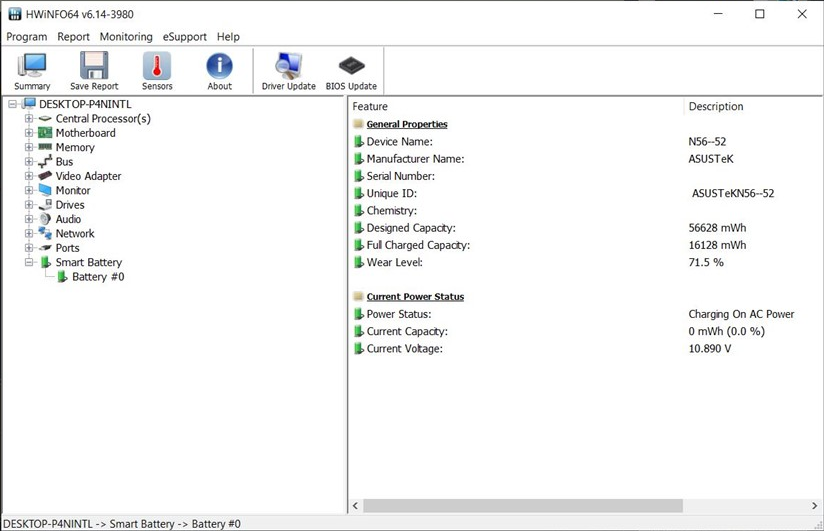The width and height of the screenshot is (824, 531).
Task: Click the HWiNFO64 title bar app icon
Action: pos(15,14)
